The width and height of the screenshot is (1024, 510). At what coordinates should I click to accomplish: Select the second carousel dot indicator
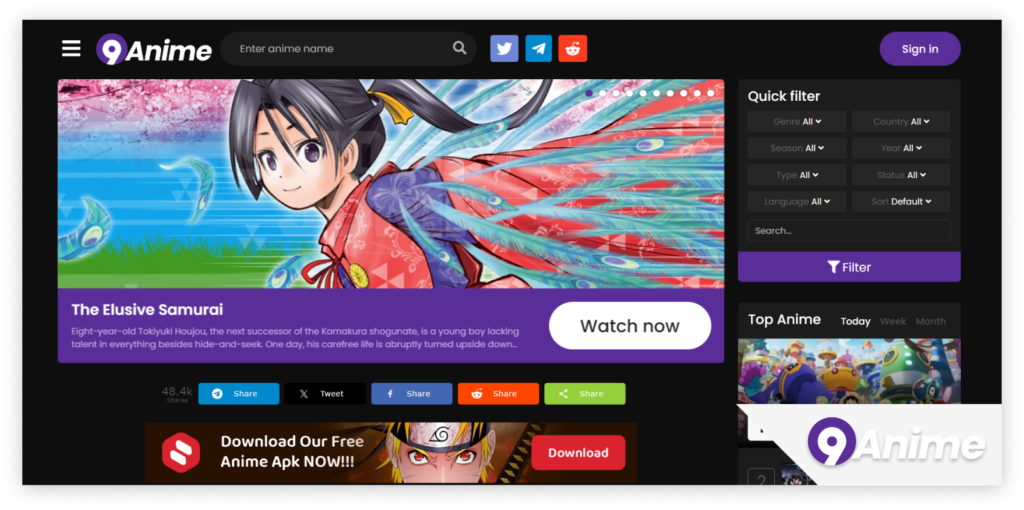click(x=603, y=93)
